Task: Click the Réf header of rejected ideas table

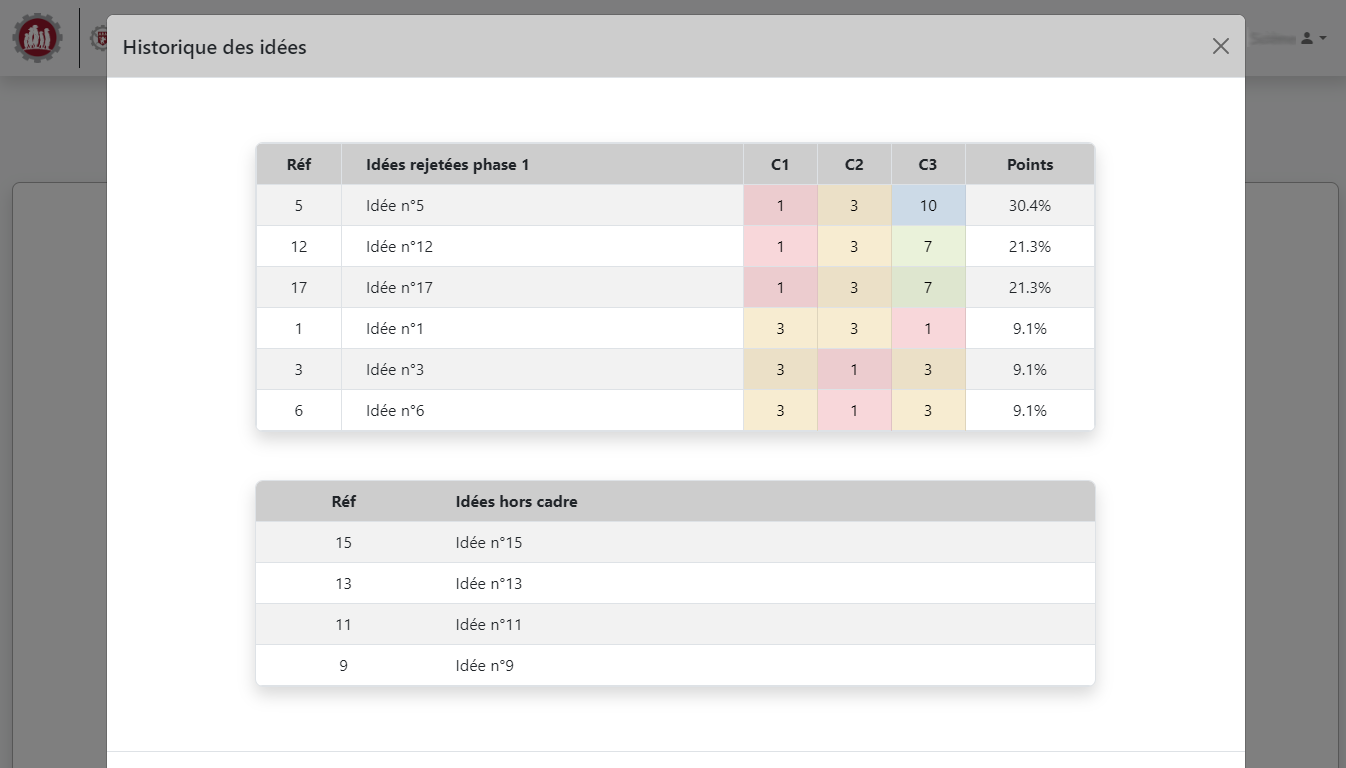Action: pos(298,165)
